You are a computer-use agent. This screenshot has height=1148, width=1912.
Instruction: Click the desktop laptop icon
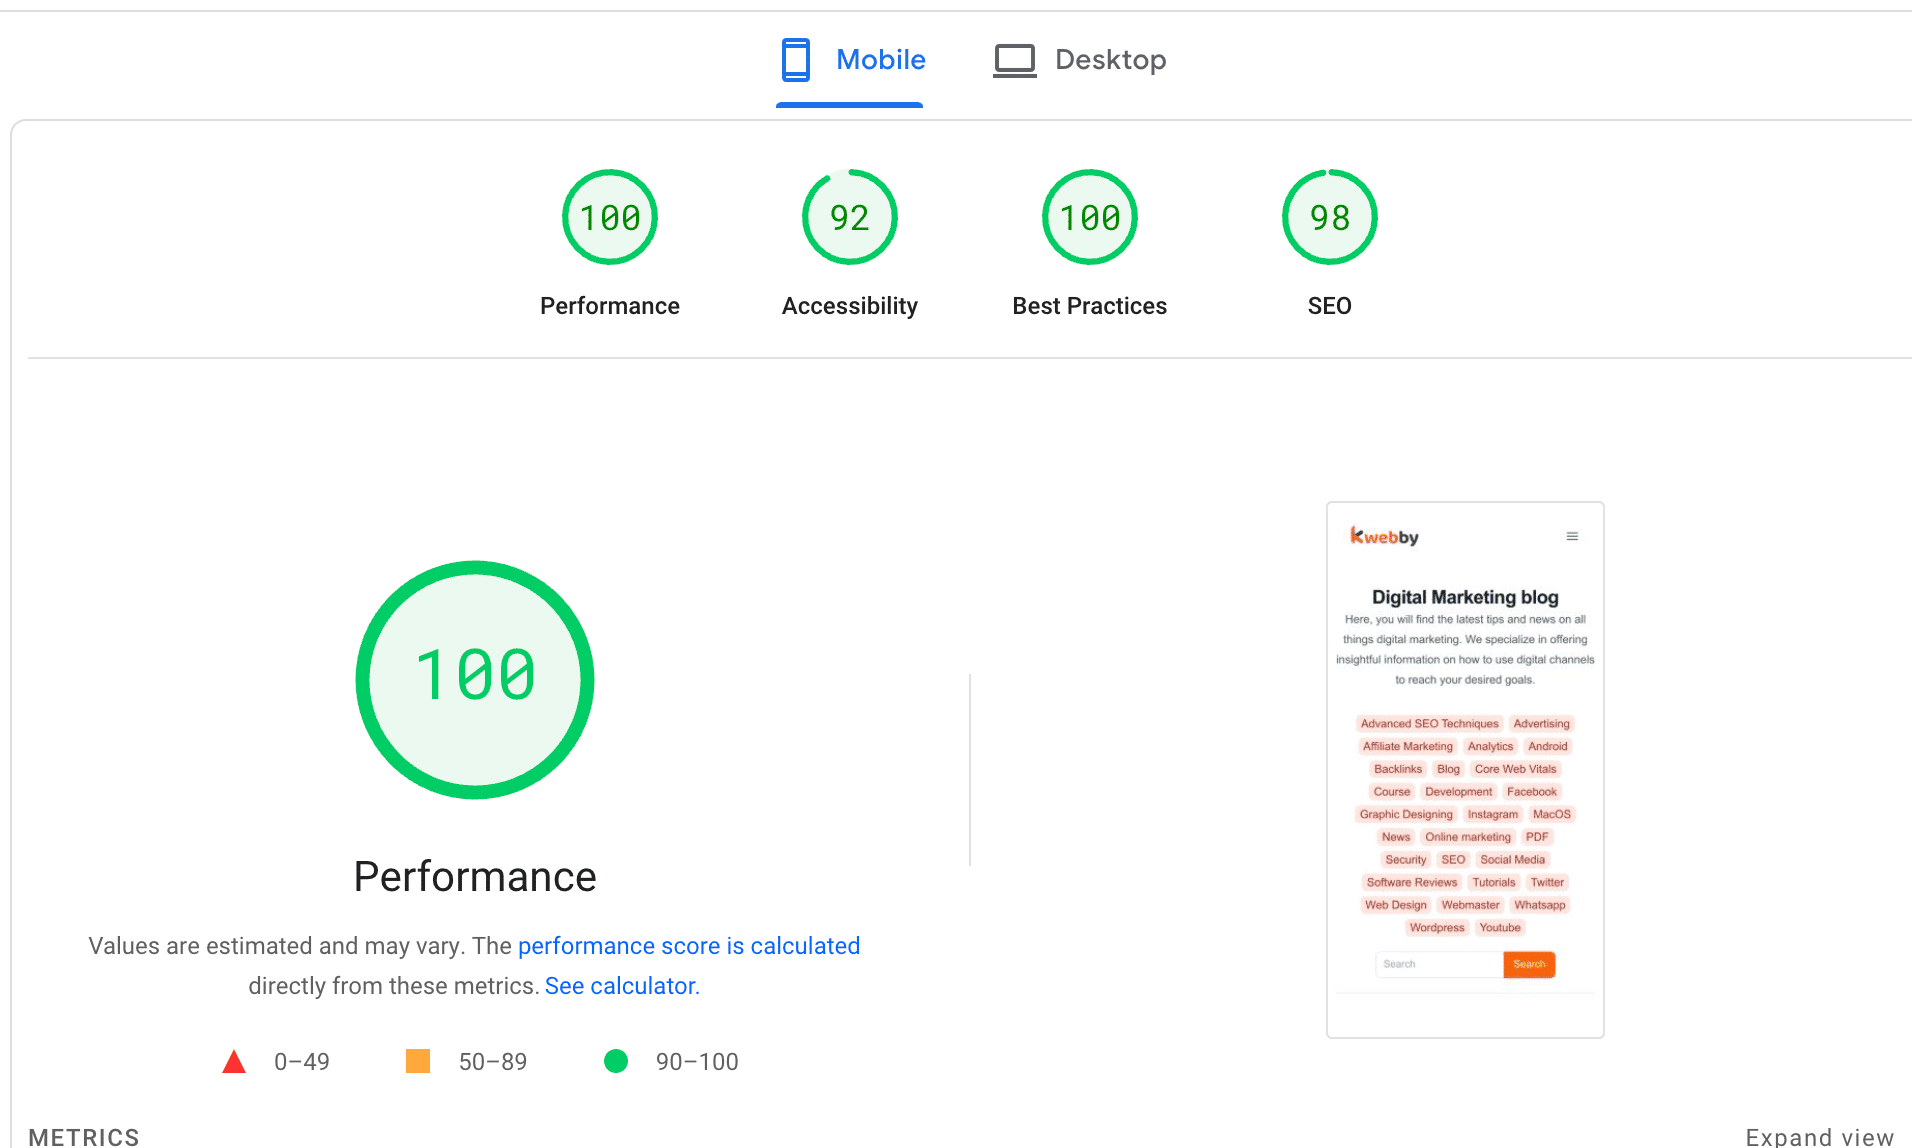(1014, 60)
